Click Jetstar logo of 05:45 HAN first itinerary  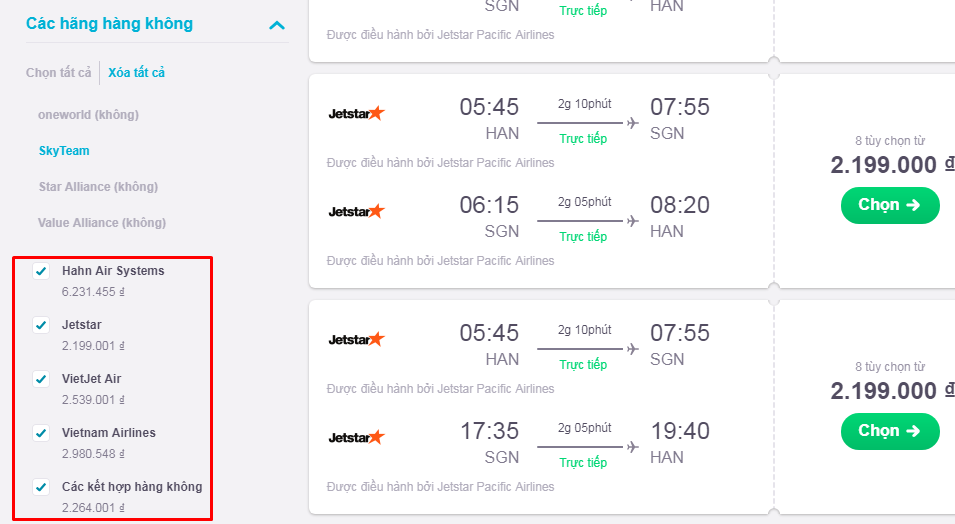coord(356,113)
